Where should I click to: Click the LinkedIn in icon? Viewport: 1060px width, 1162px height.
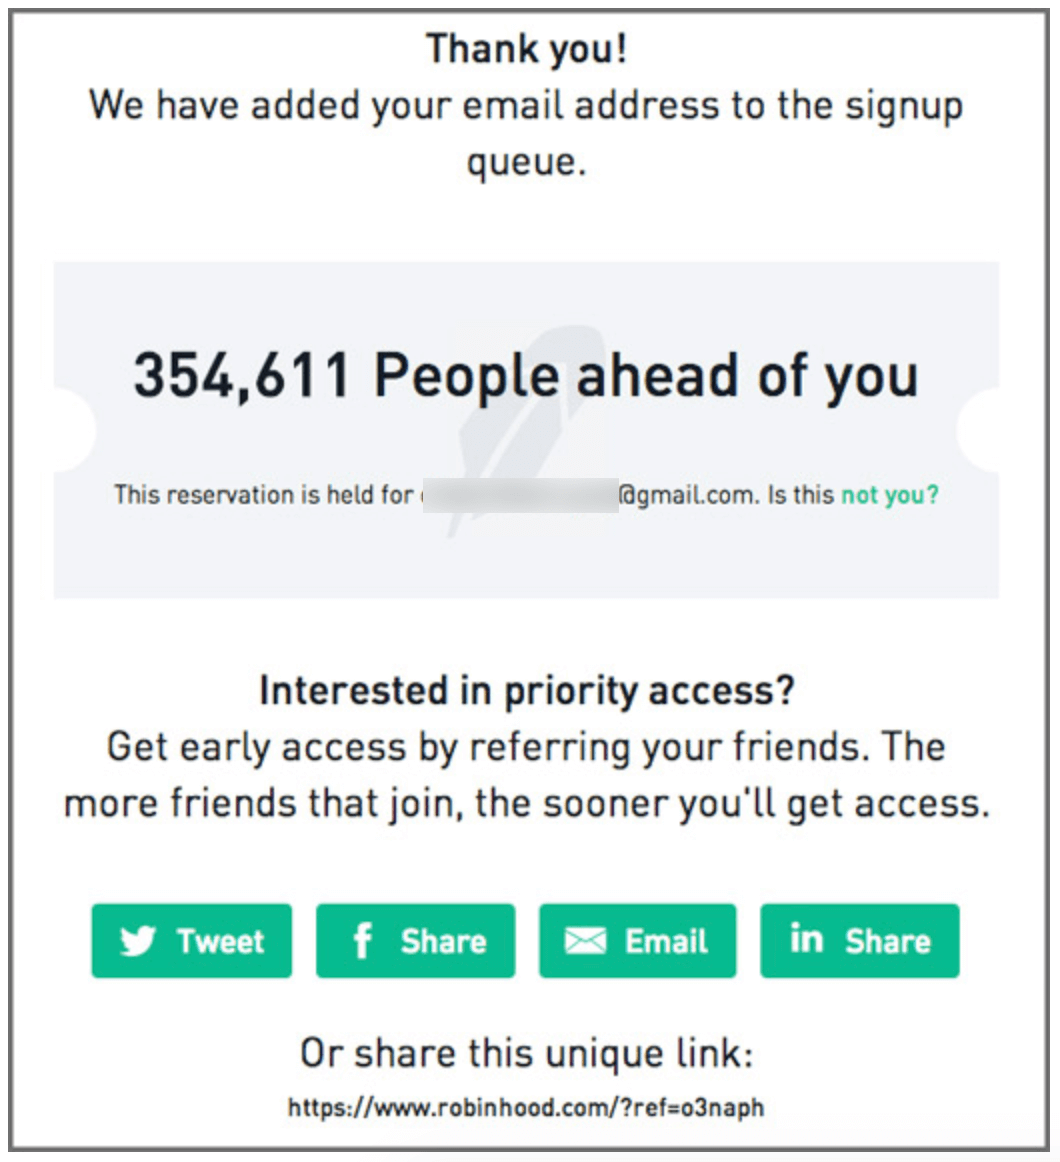pos(806,938)
